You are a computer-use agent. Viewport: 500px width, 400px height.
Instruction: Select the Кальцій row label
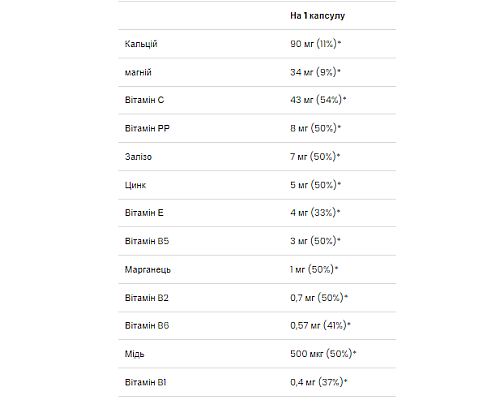tap(141, 44)
